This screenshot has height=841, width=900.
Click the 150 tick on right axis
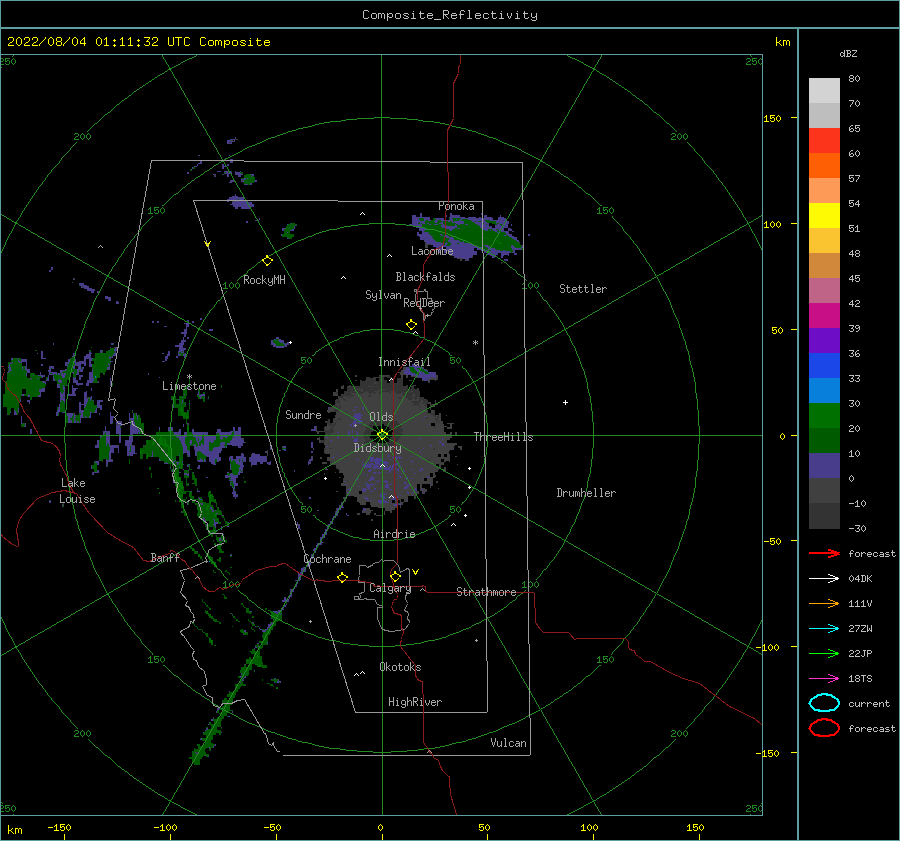[772, 118]
